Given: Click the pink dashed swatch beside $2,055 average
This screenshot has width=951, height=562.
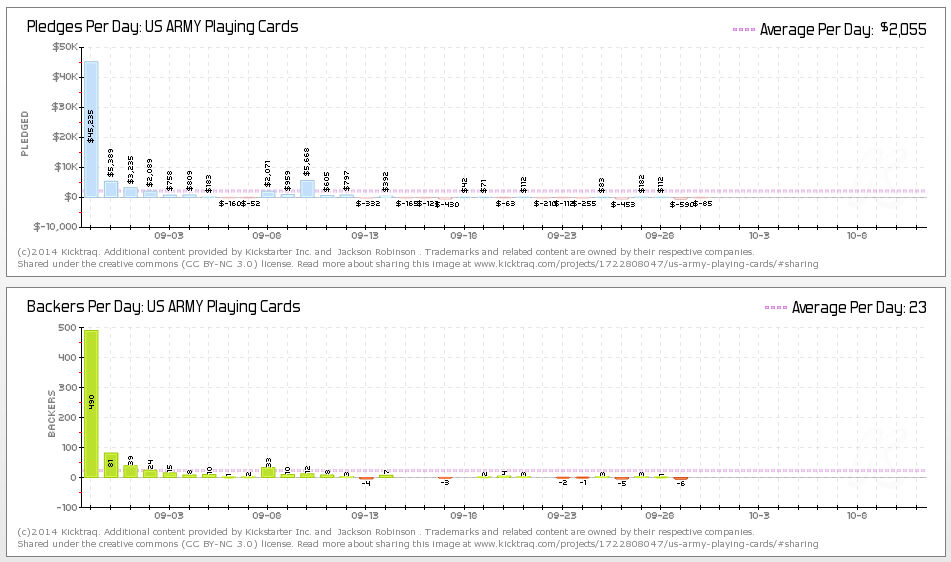Looking at the screenshot, I should point(743,30).
